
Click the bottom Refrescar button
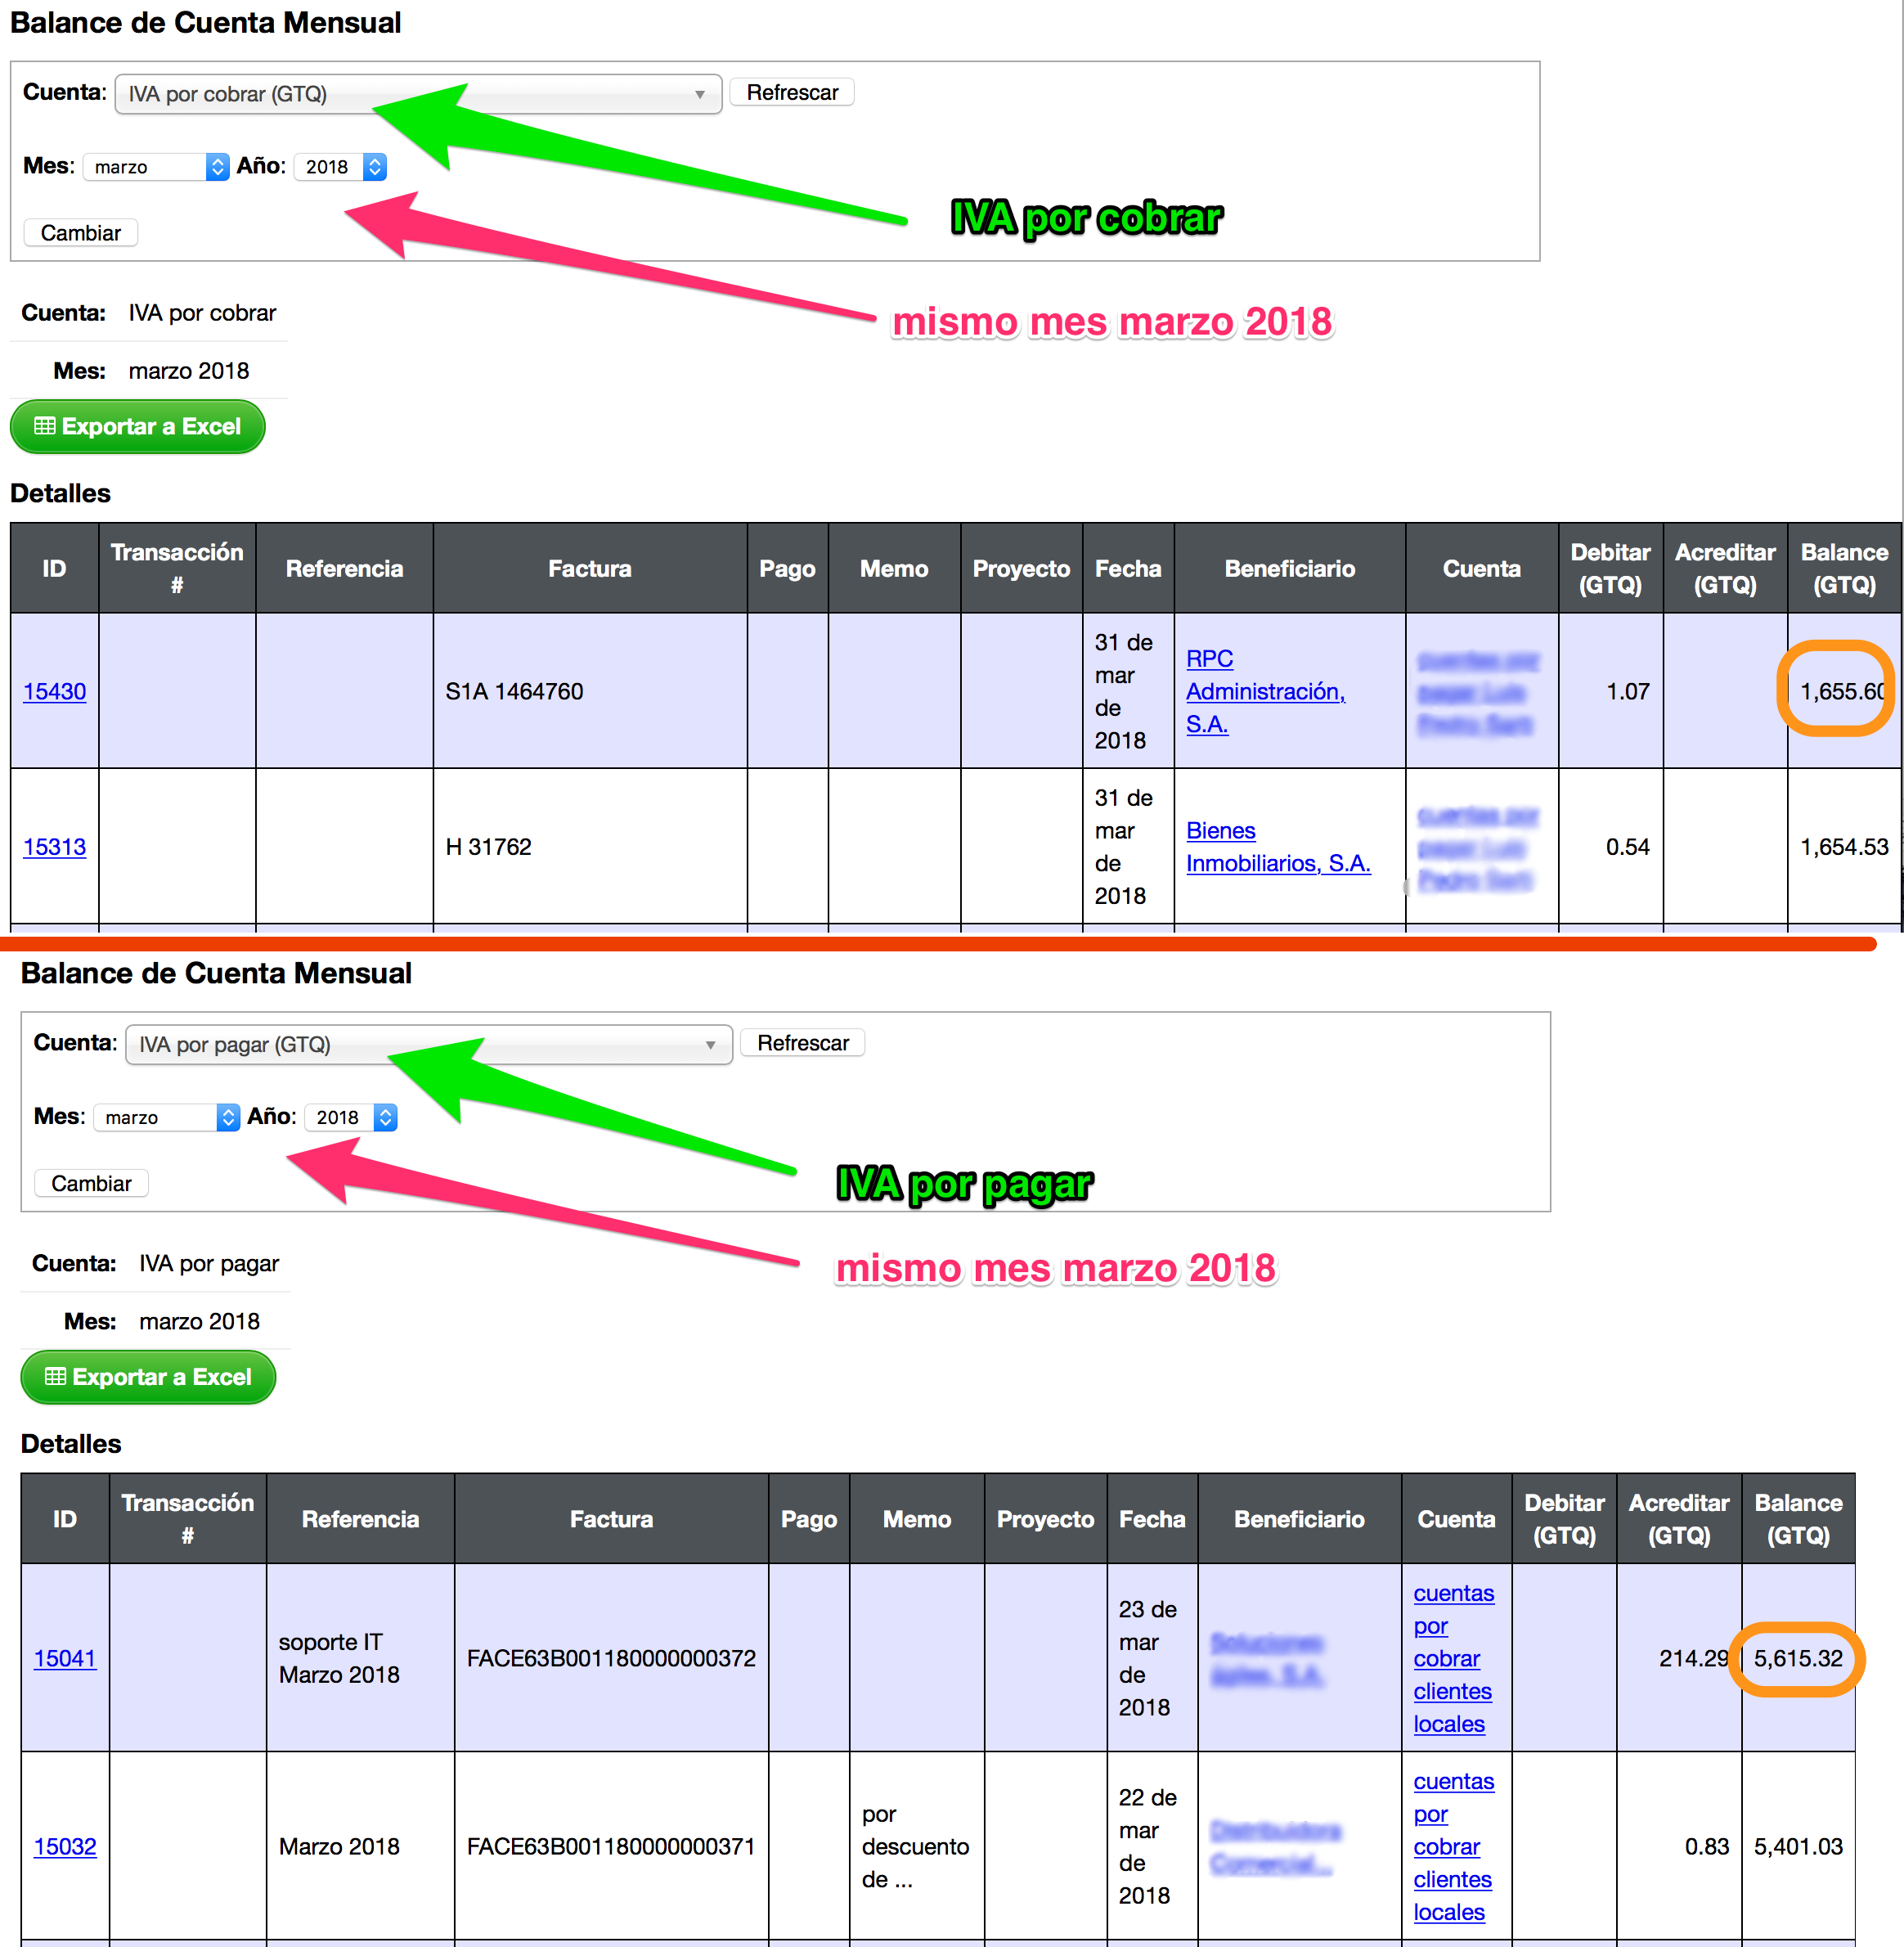pos(803,1042)
